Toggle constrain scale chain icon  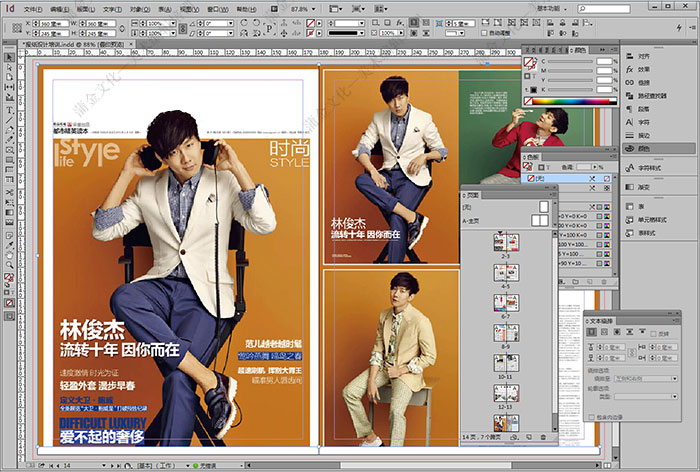coord(182,28)
